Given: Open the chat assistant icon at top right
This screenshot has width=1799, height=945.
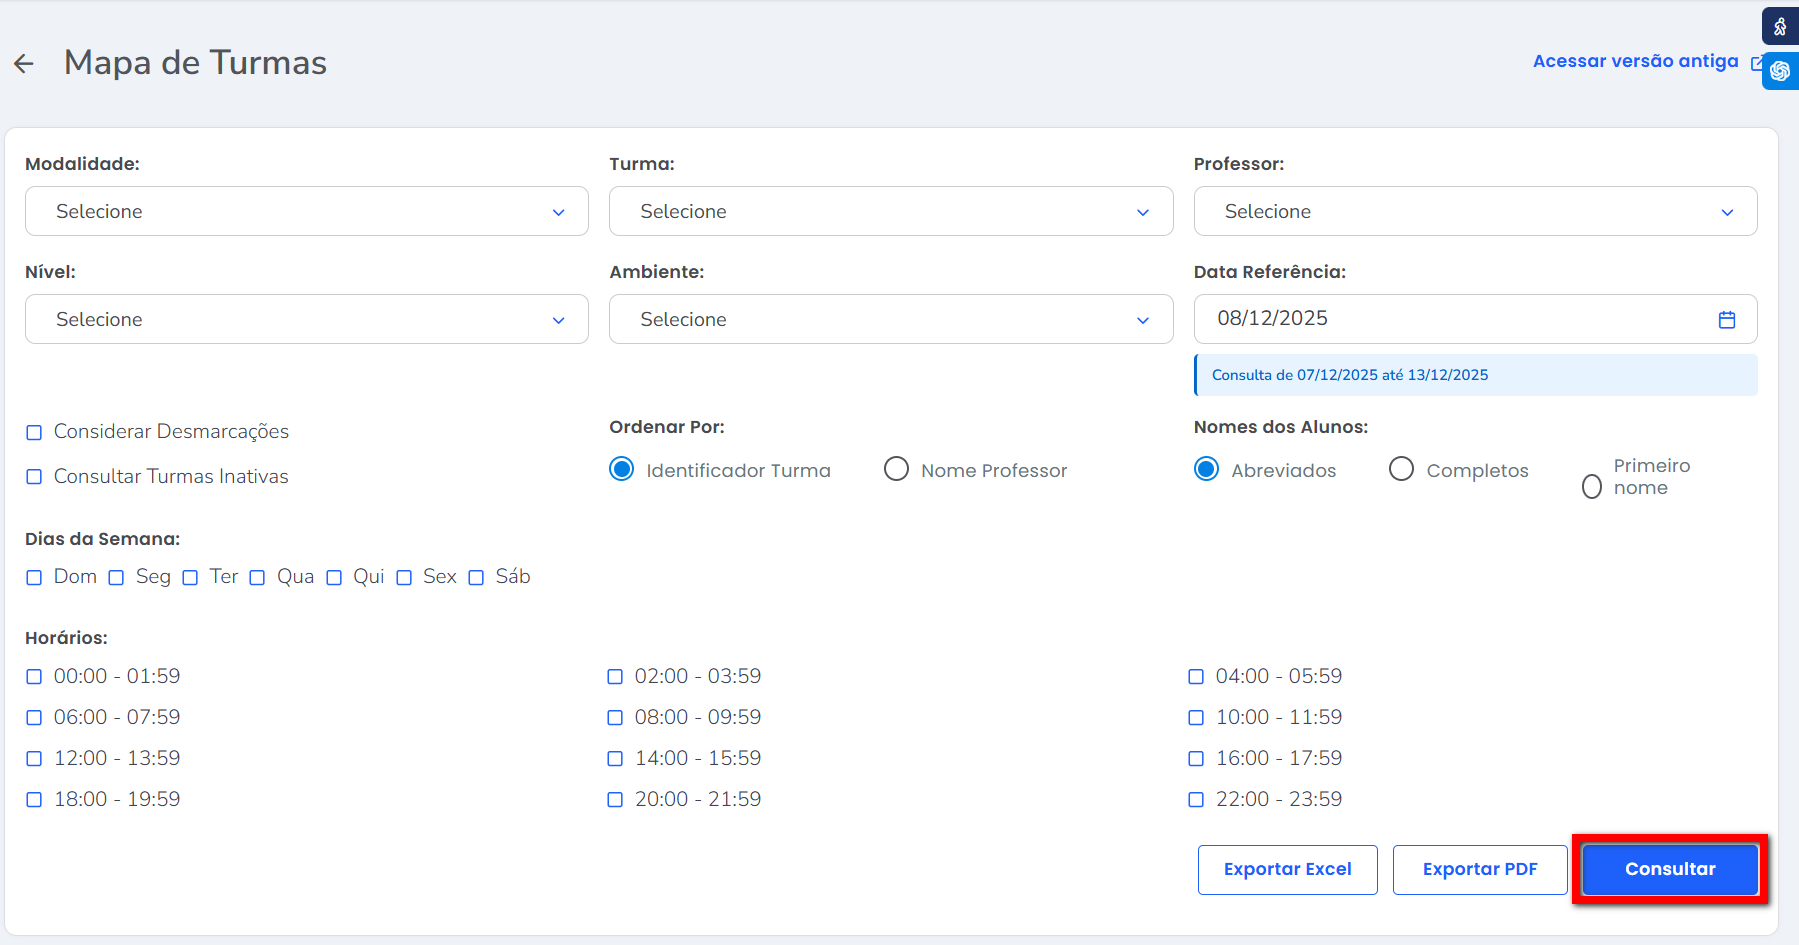Looking at the screenshot, I should click(1780, 71).
